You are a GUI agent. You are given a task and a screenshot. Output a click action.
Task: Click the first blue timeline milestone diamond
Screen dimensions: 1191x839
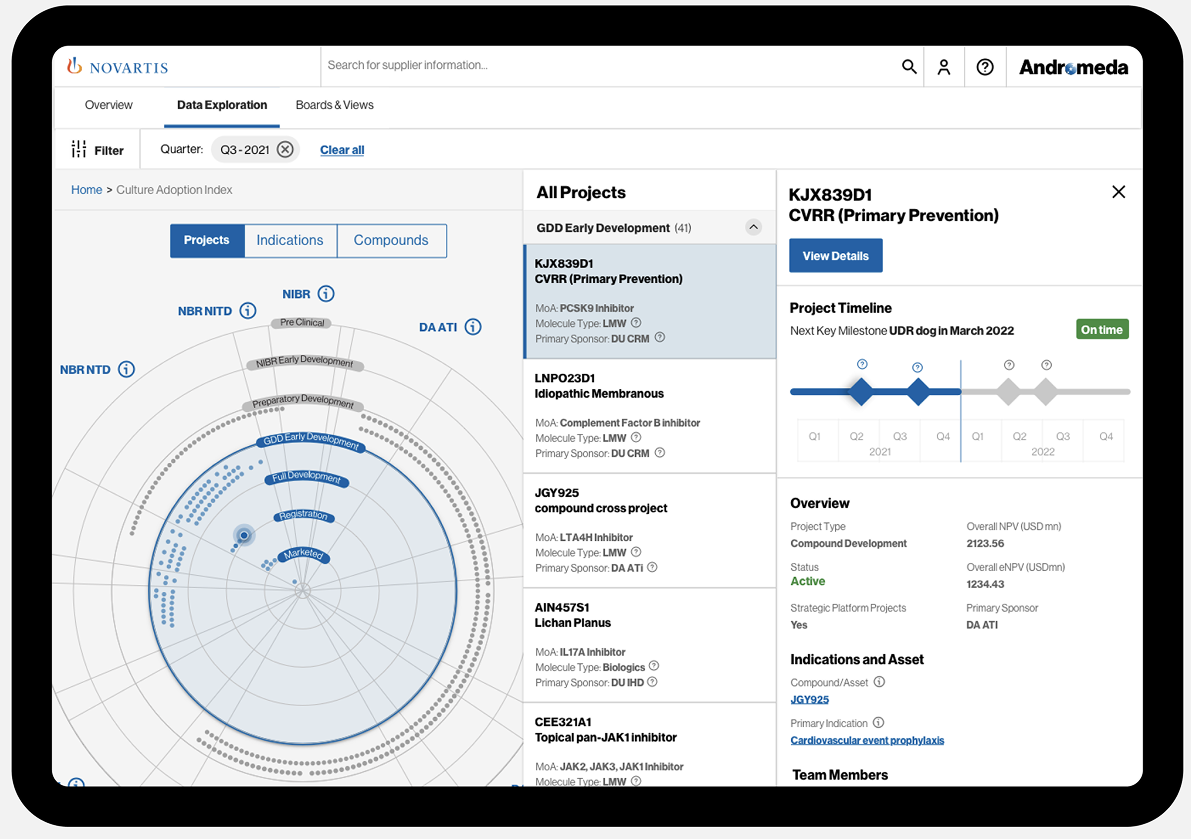coord(861,392)
